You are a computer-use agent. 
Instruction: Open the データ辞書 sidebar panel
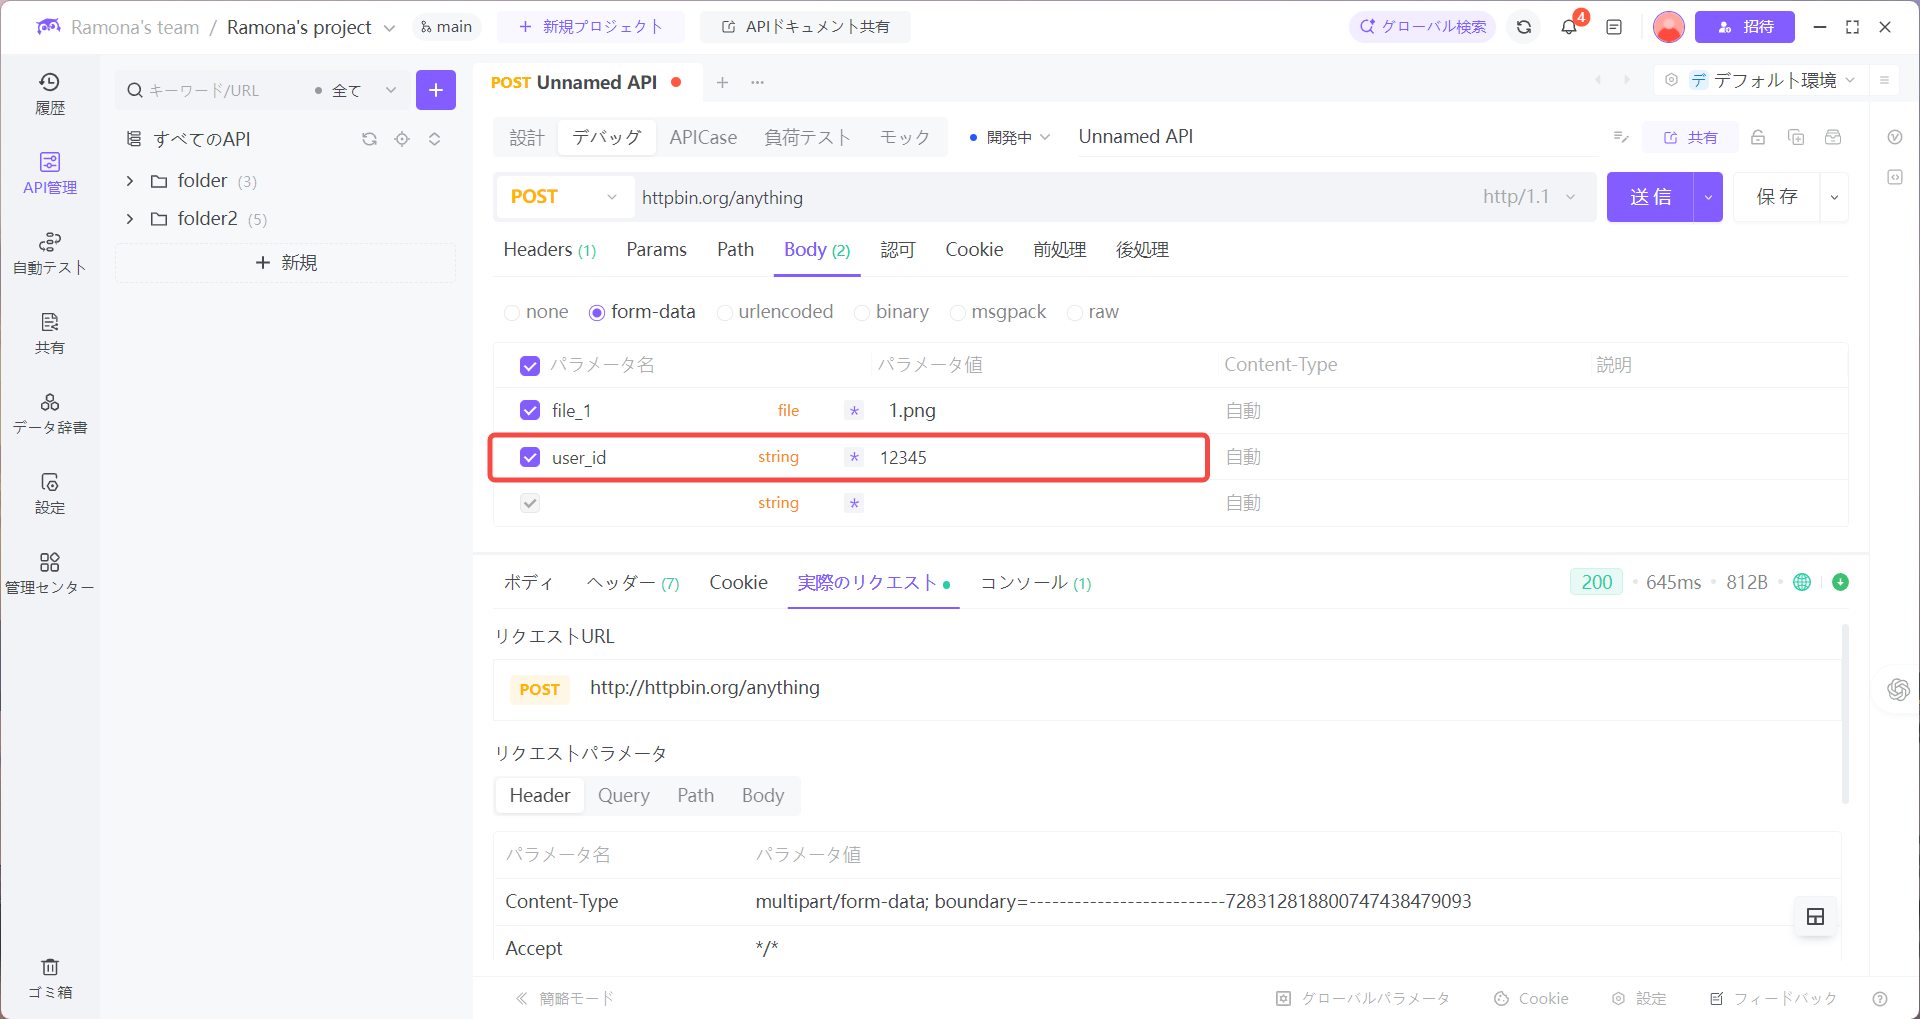pyautogui.click(x=50, y=413)
